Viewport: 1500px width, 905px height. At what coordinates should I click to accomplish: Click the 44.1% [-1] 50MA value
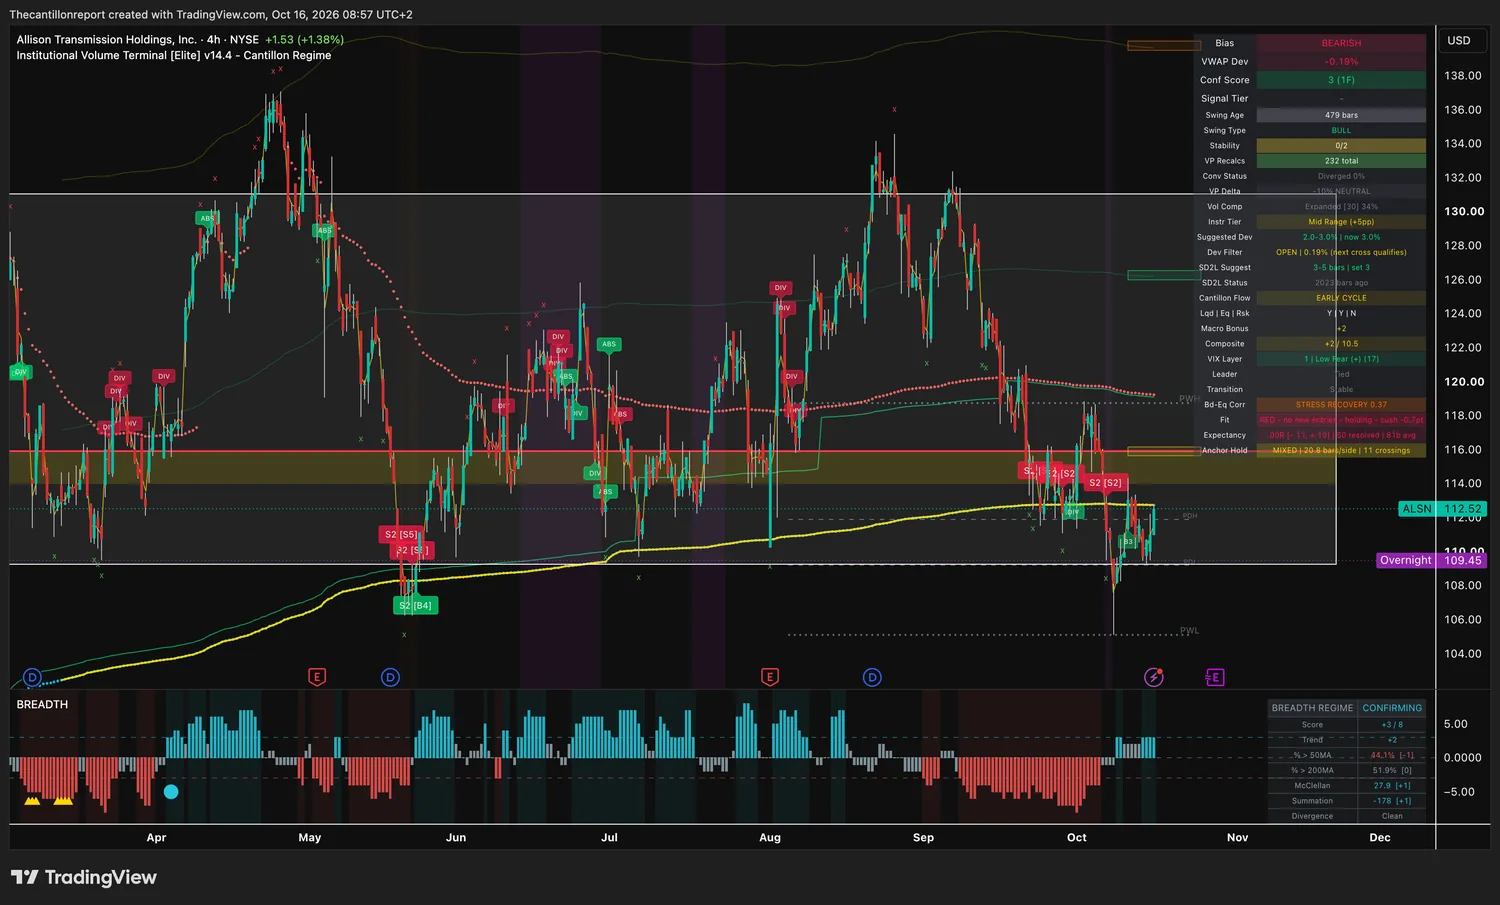point(1392,755)
